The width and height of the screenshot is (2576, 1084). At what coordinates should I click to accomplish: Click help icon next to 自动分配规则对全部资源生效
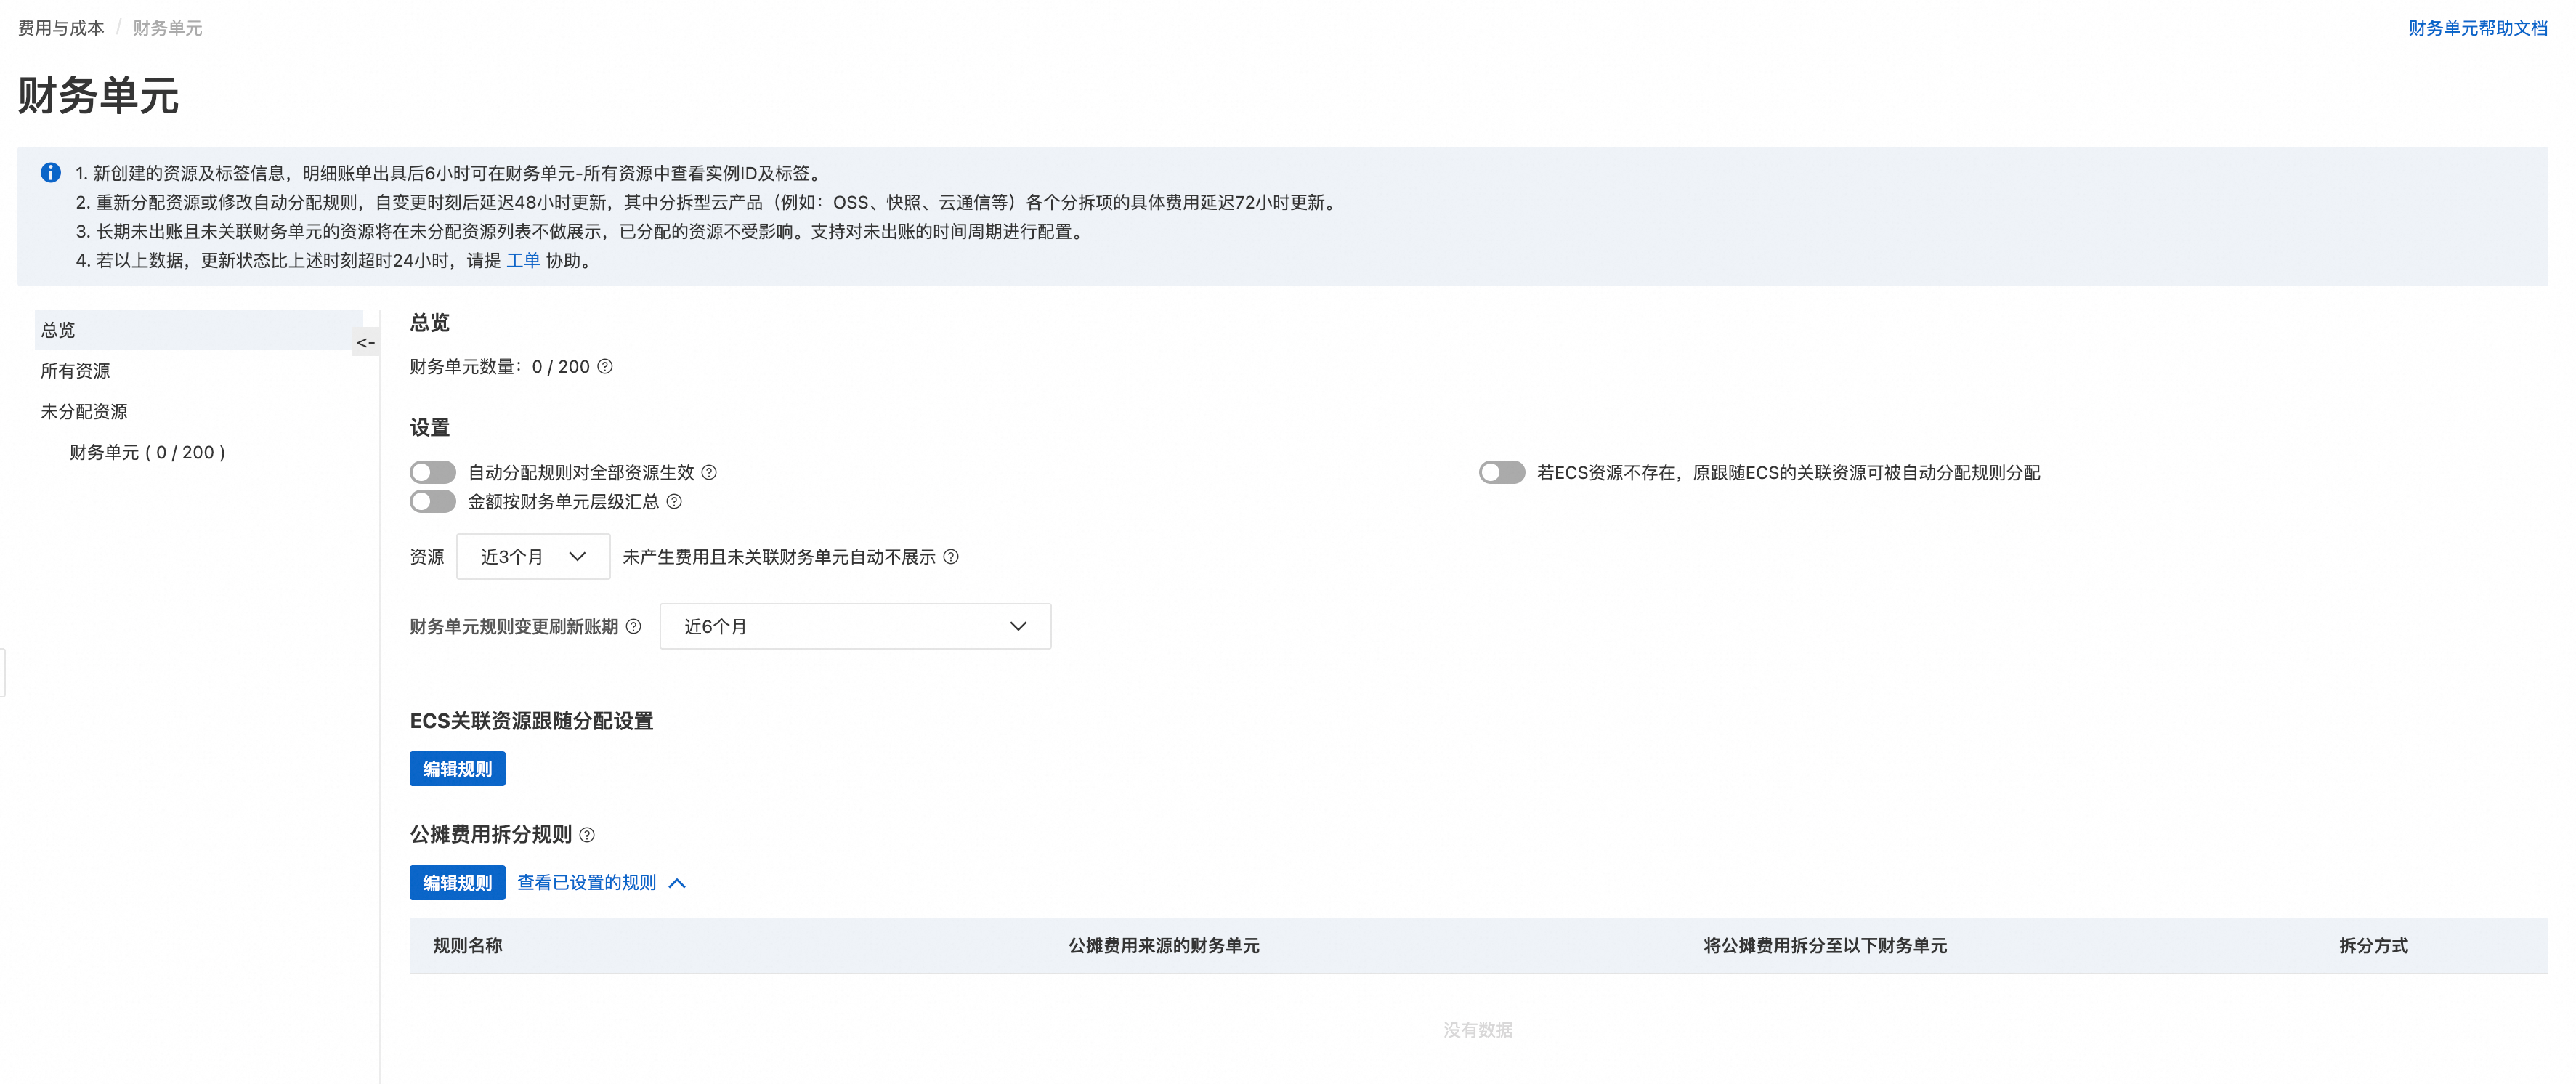pos(709,472)
